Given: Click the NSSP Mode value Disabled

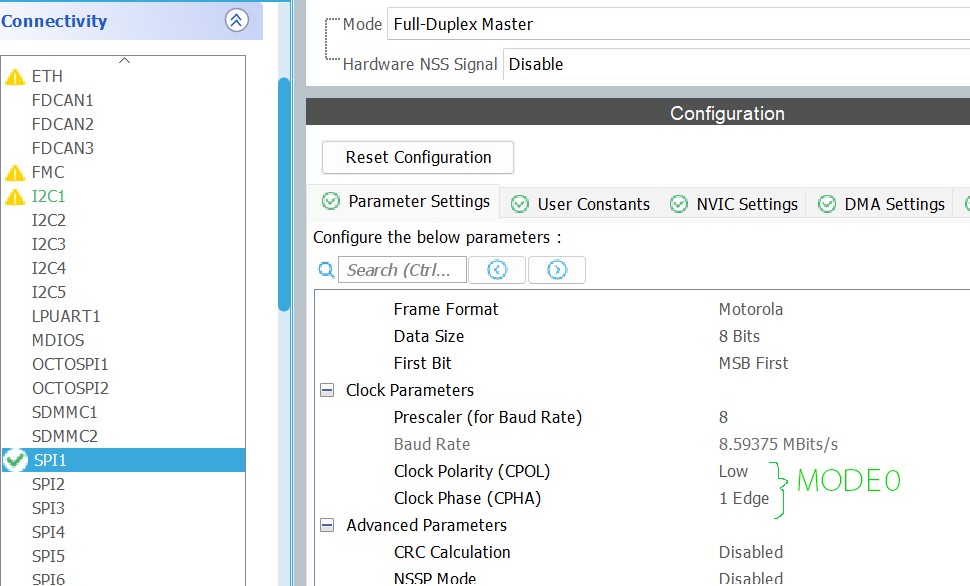Looking at the screenshot, I should 750,579.
